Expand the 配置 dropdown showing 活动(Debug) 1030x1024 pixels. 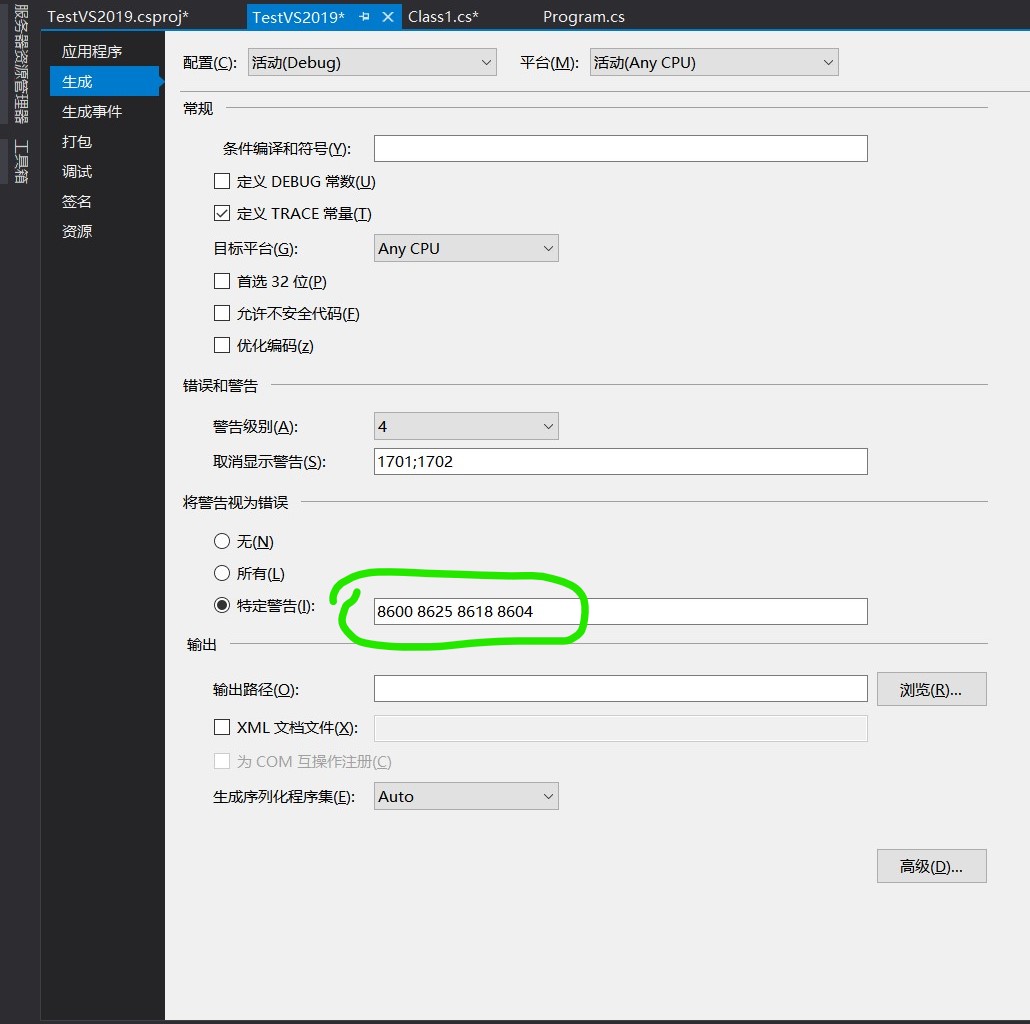point(372,63)
